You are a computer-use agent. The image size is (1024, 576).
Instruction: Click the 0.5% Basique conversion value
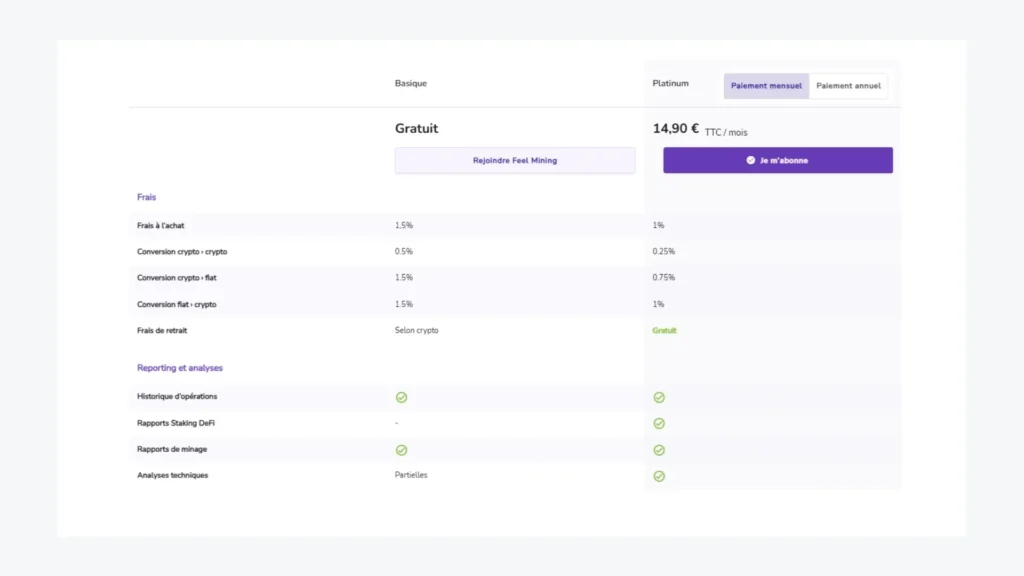click(x=404, y=251)
